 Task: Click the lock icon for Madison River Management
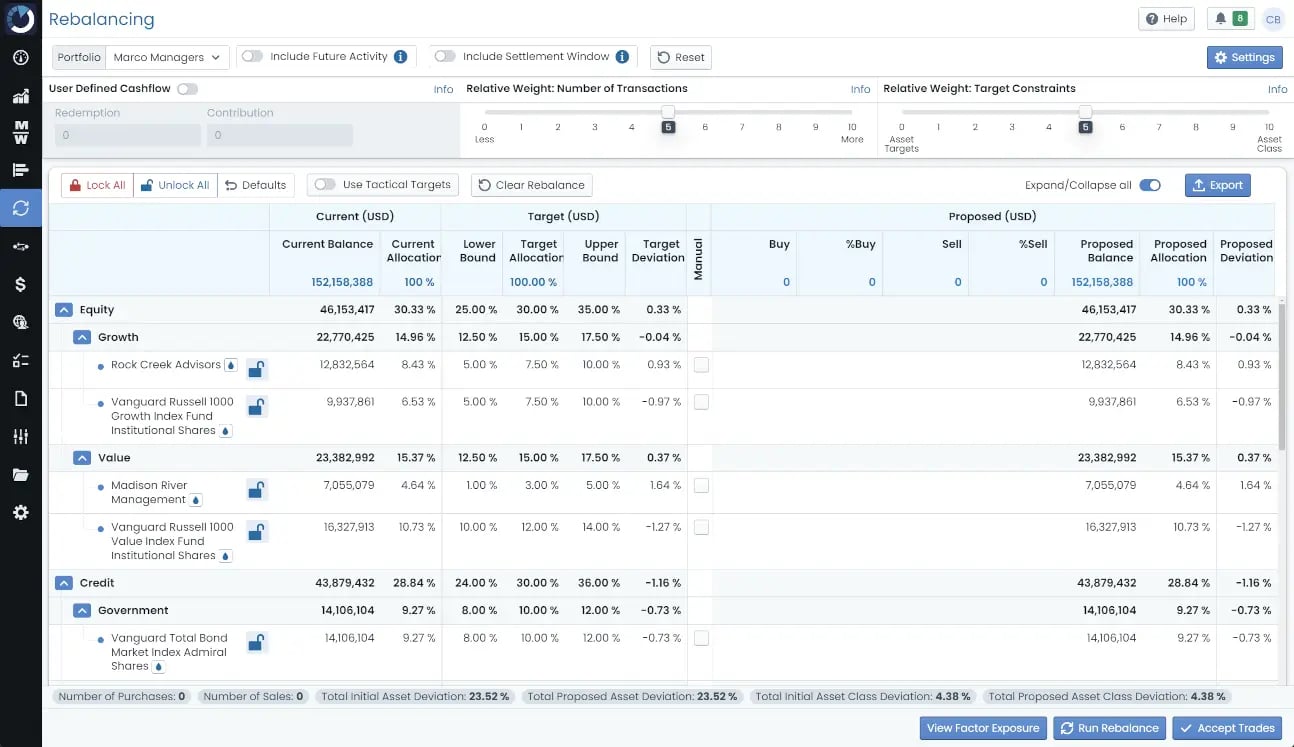click(256, 490)
